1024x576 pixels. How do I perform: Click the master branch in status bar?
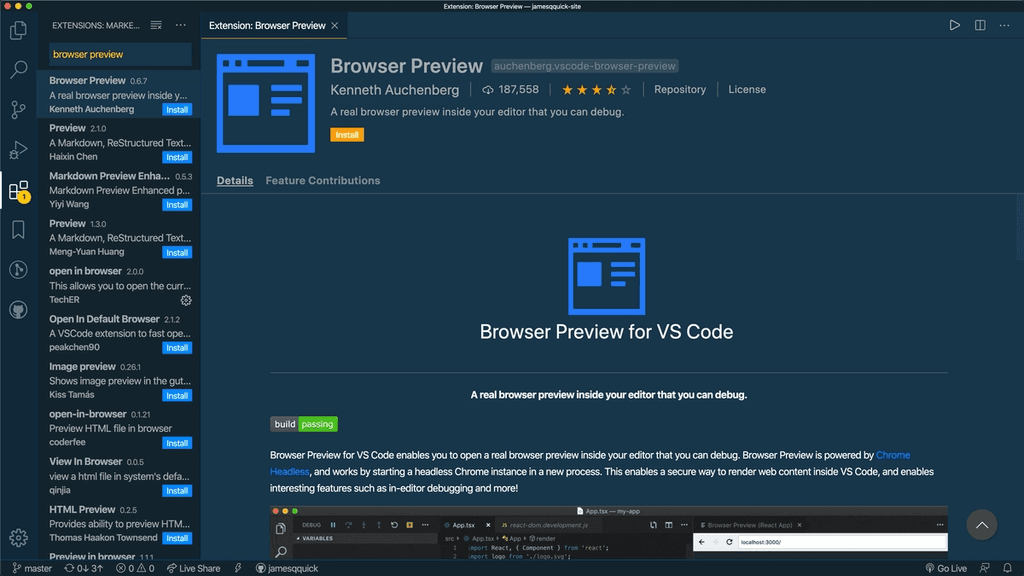[33, 568]
